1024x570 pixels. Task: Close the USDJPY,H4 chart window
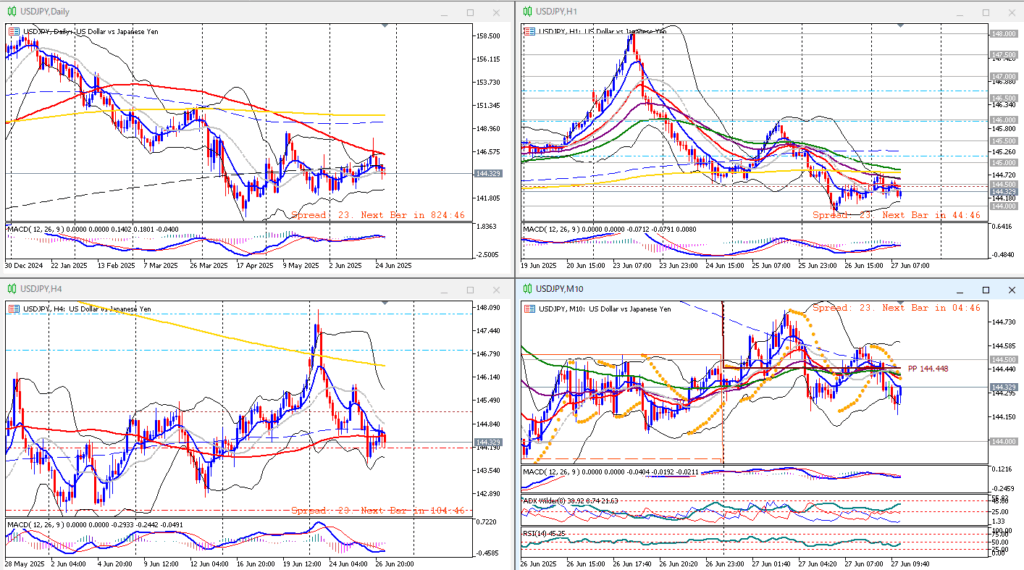point(496,290)
